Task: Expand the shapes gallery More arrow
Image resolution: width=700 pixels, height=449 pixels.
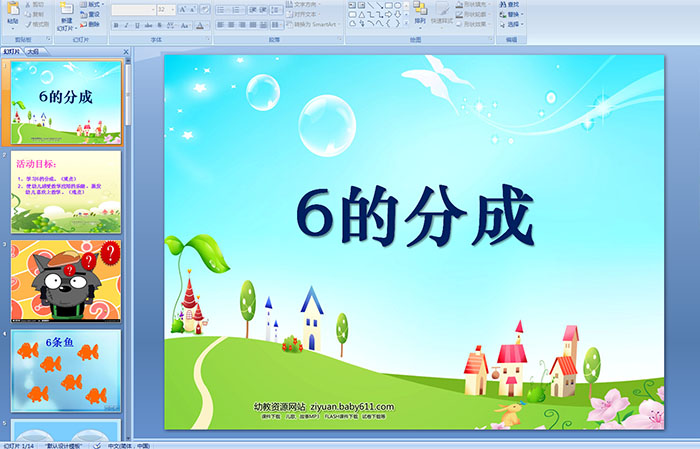Action: pos(406,23)
